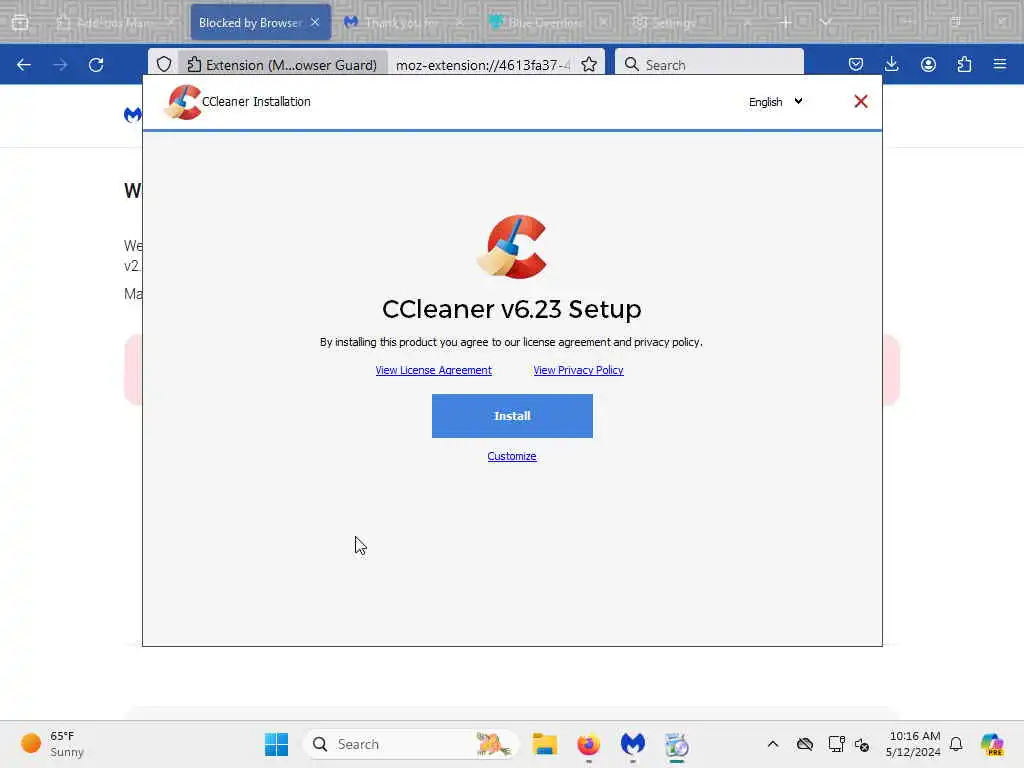Click the display network tray icon

(x=836, y=744)
